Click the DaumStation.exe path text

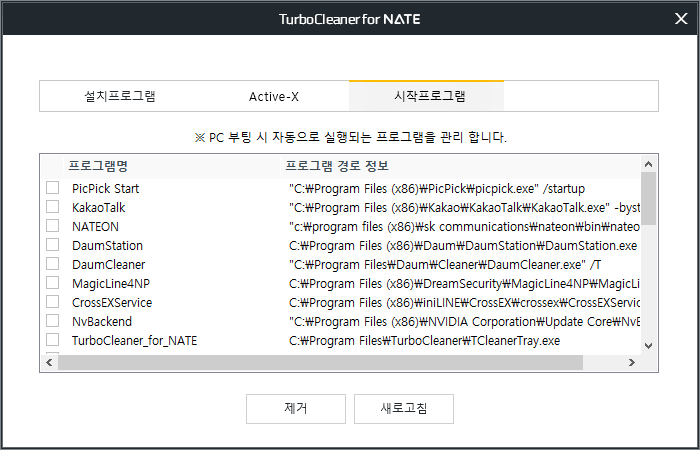463,246
